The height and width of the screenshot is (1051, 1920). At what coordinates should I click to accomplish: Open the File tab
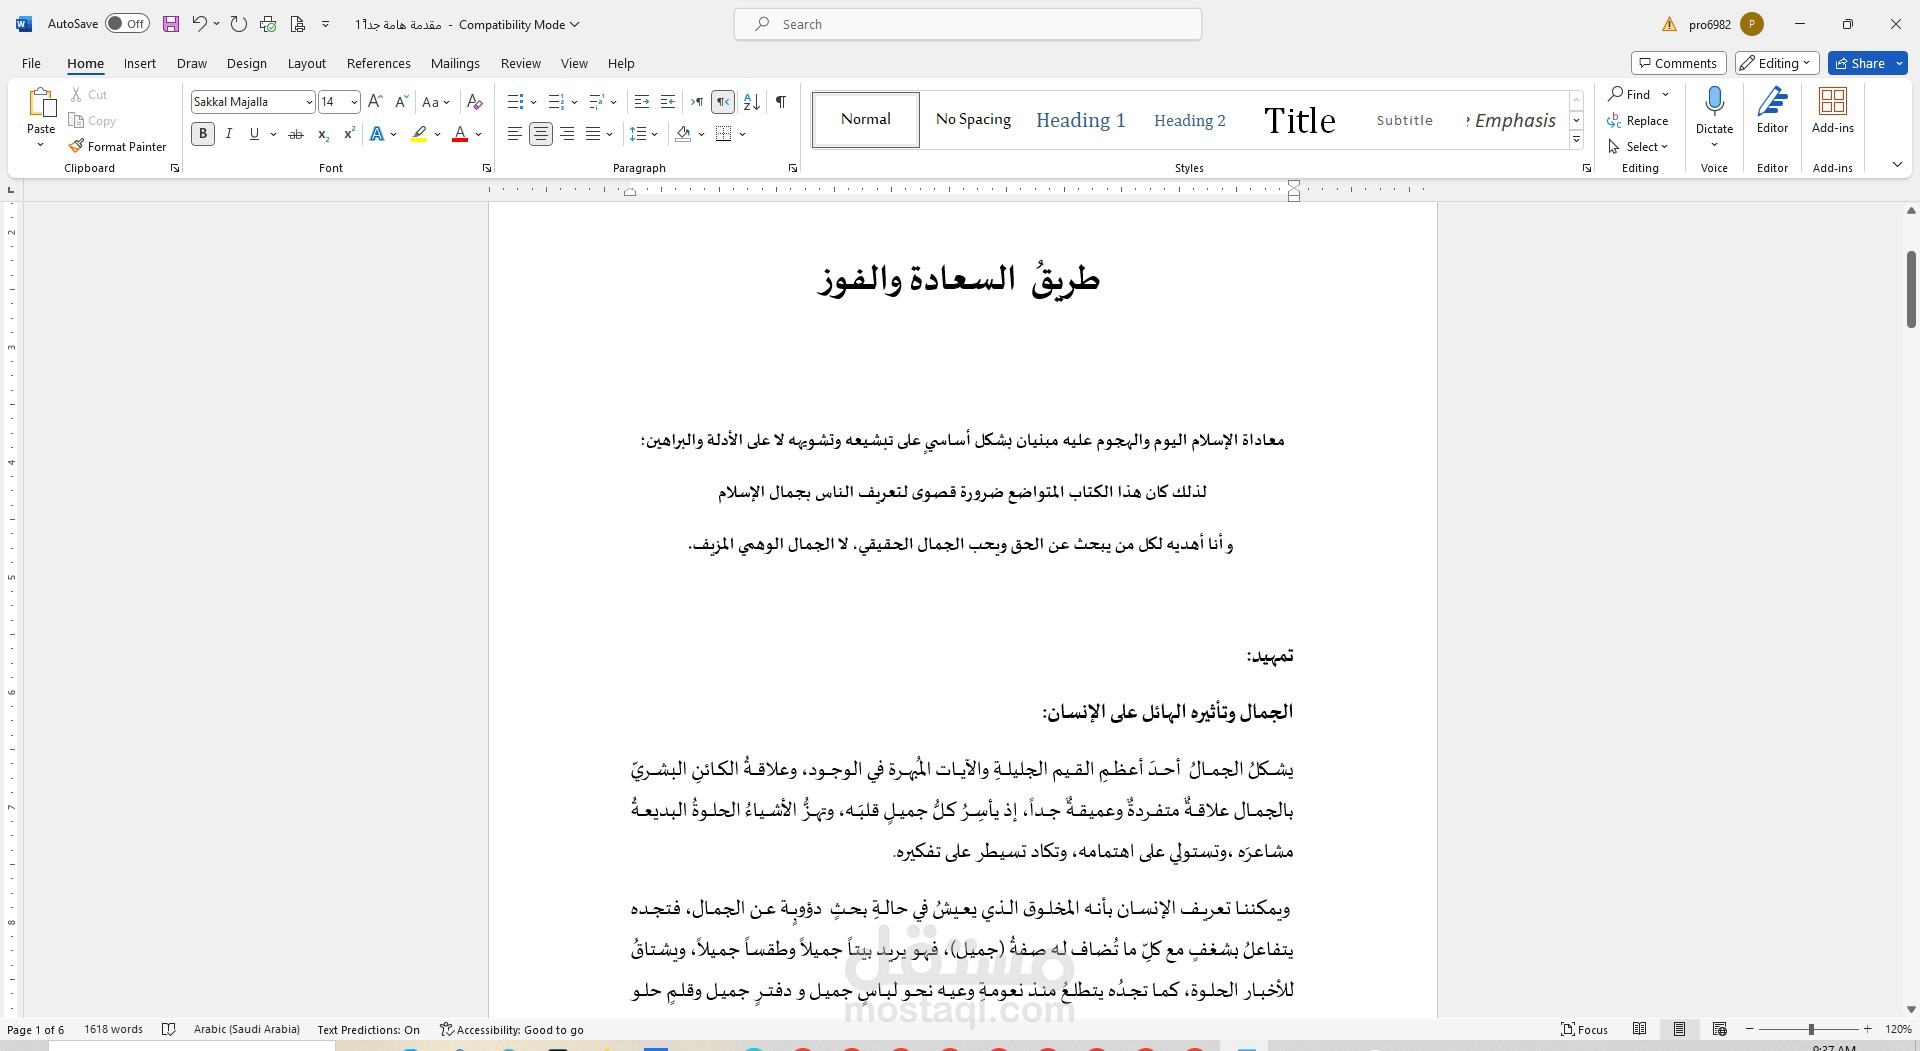coord(31,63)
